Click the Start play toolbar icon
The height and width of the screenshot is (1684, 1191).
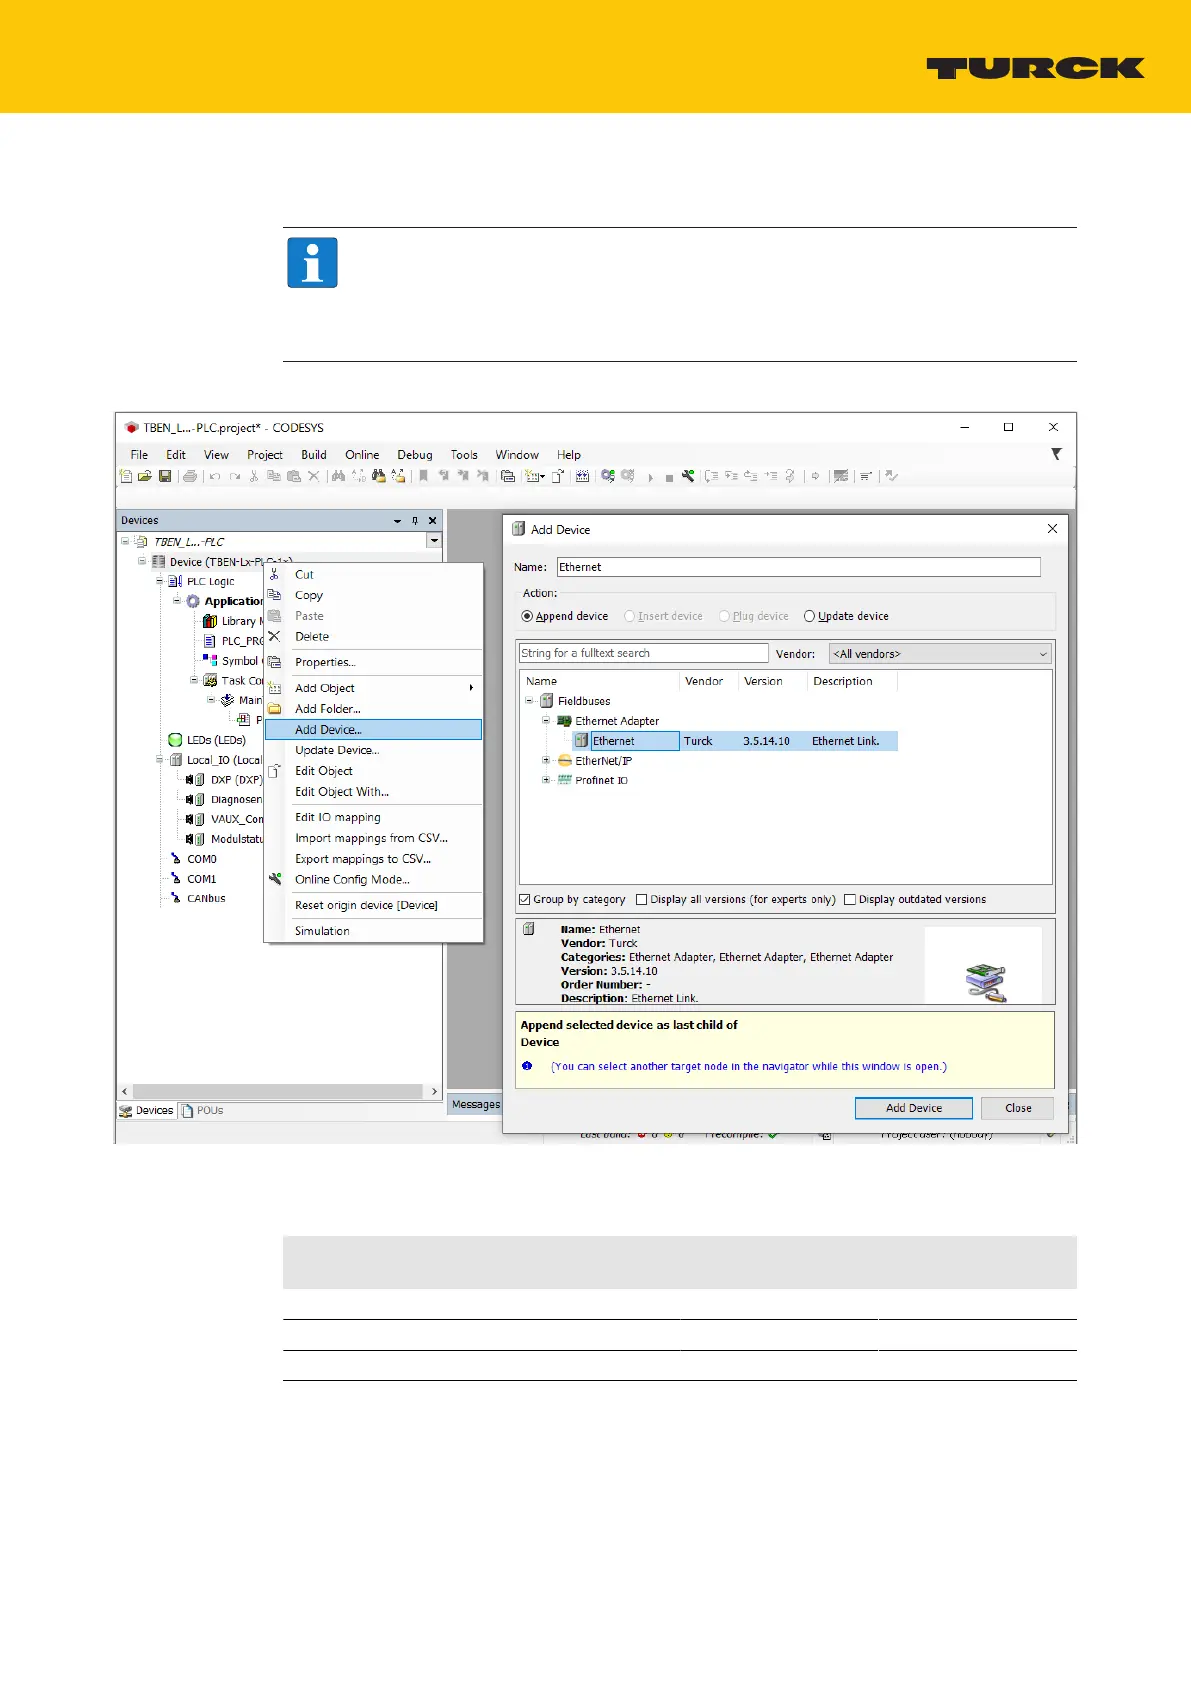click(x=650, y=477)
